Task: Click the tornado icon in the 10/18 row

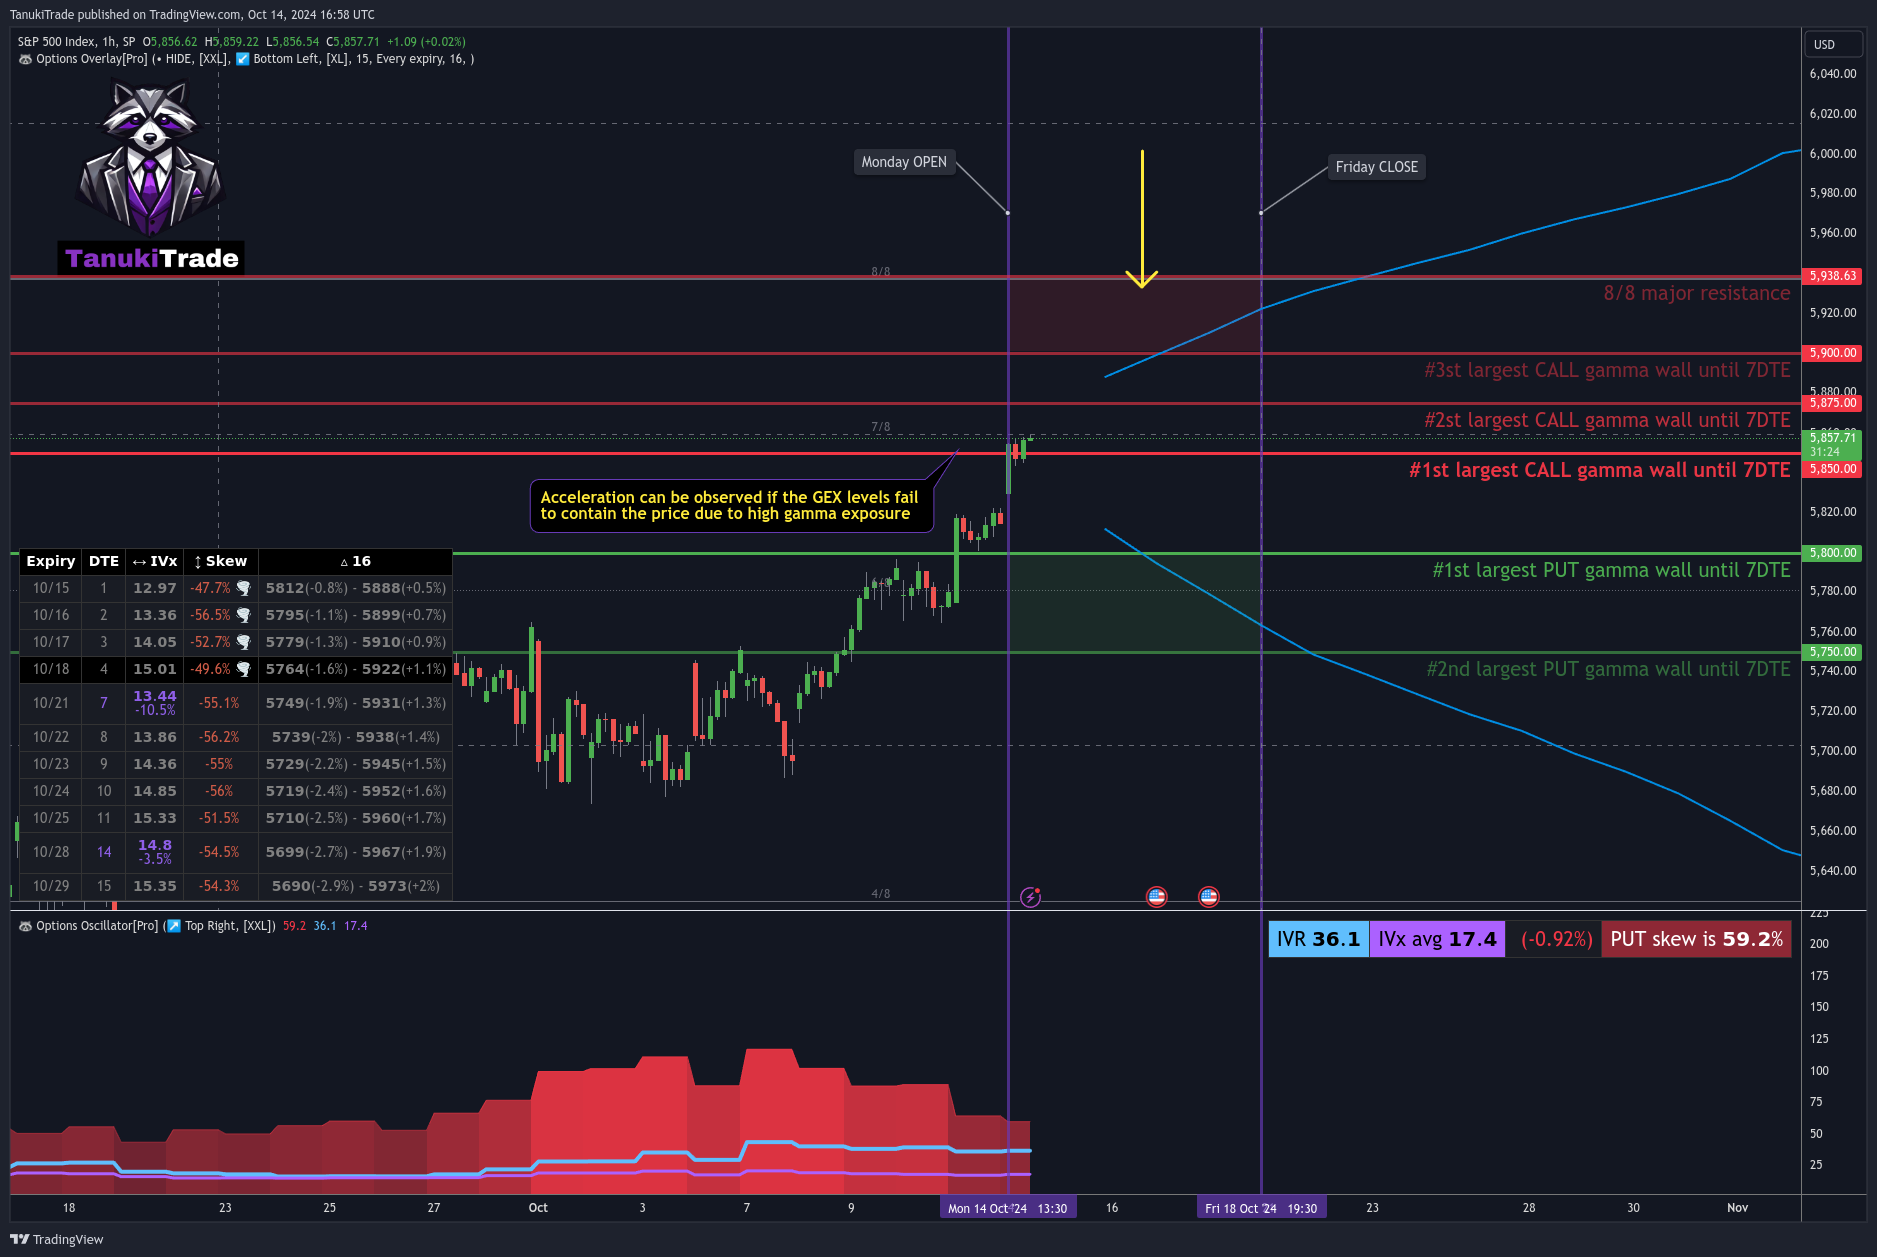Action: point(243,669)
